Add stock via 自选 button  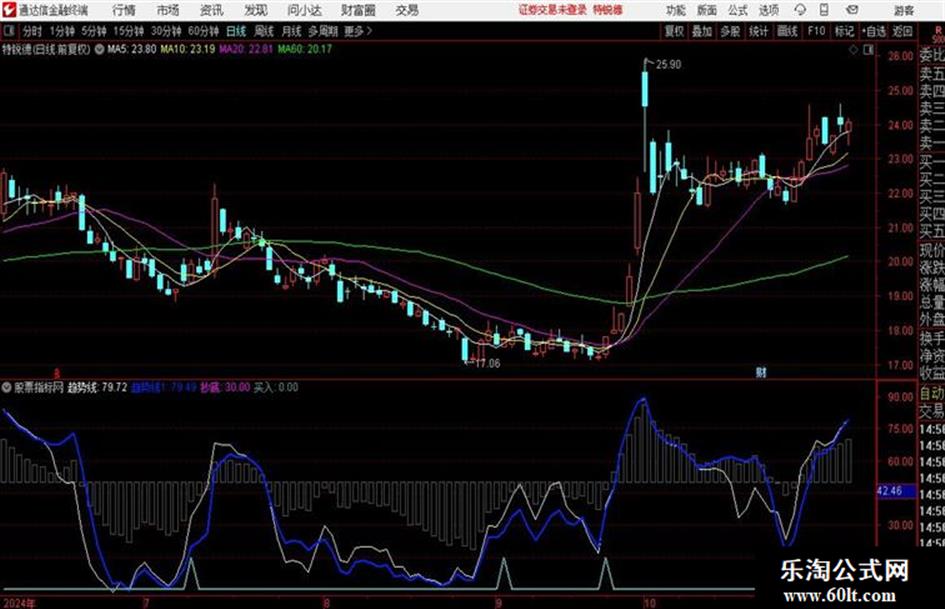[873, 31]
